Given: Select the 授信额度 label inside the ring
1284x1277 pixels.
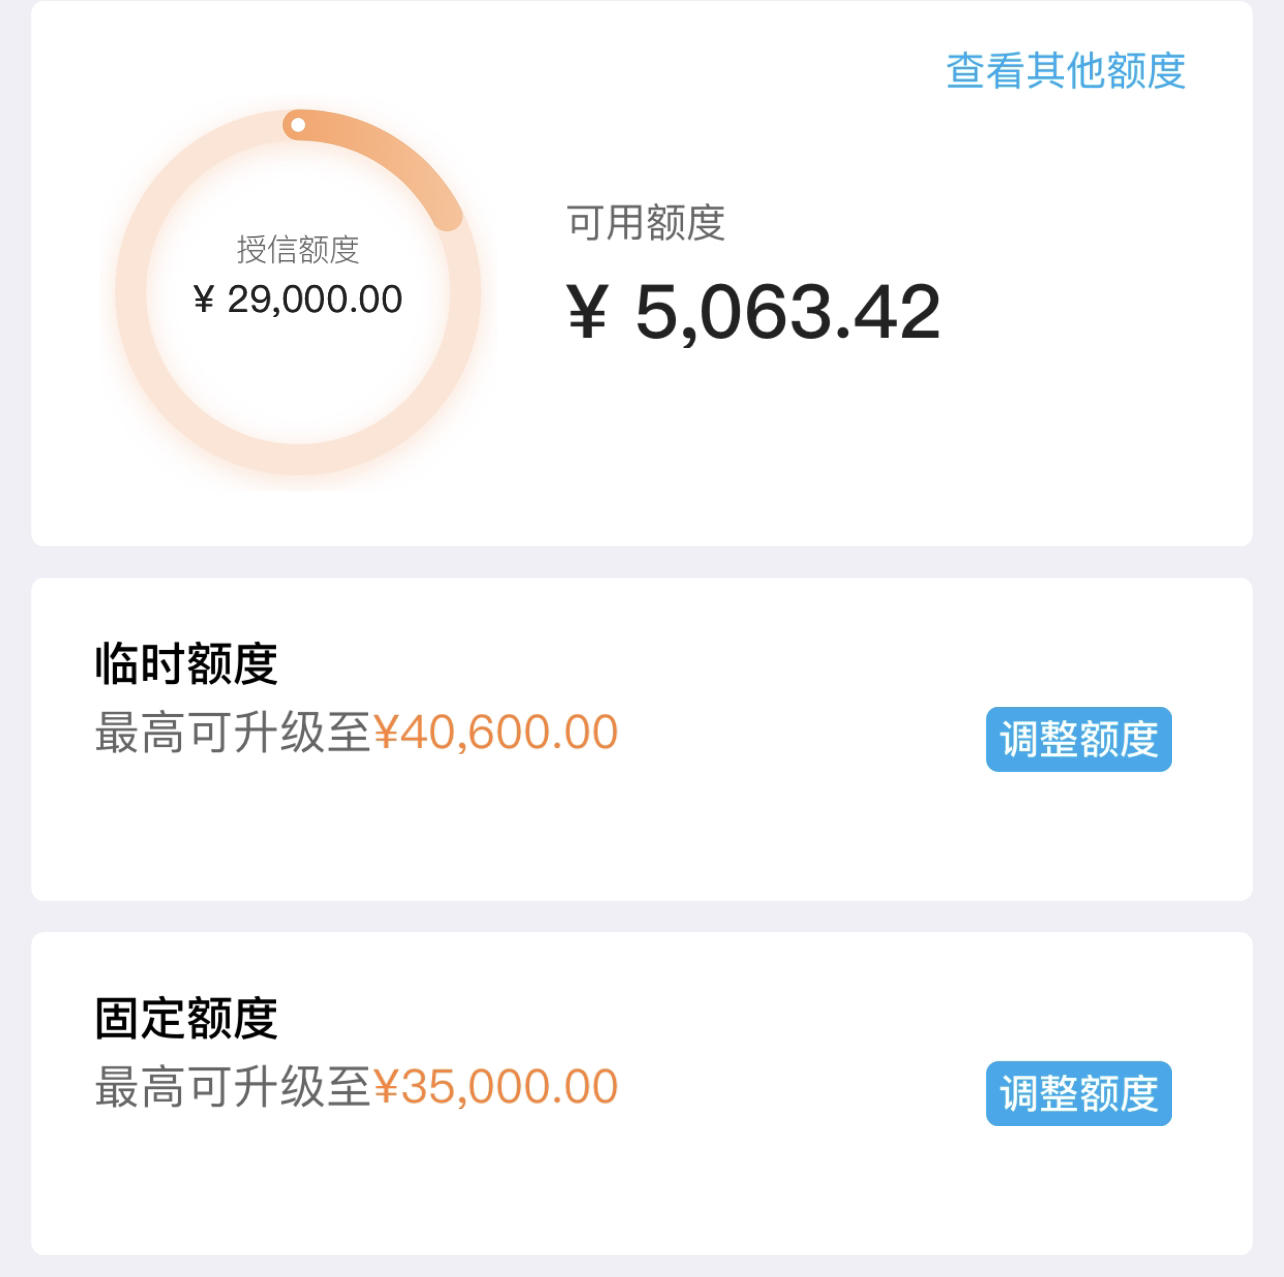Looking at the screenshot, I should [x=298, y=249].
